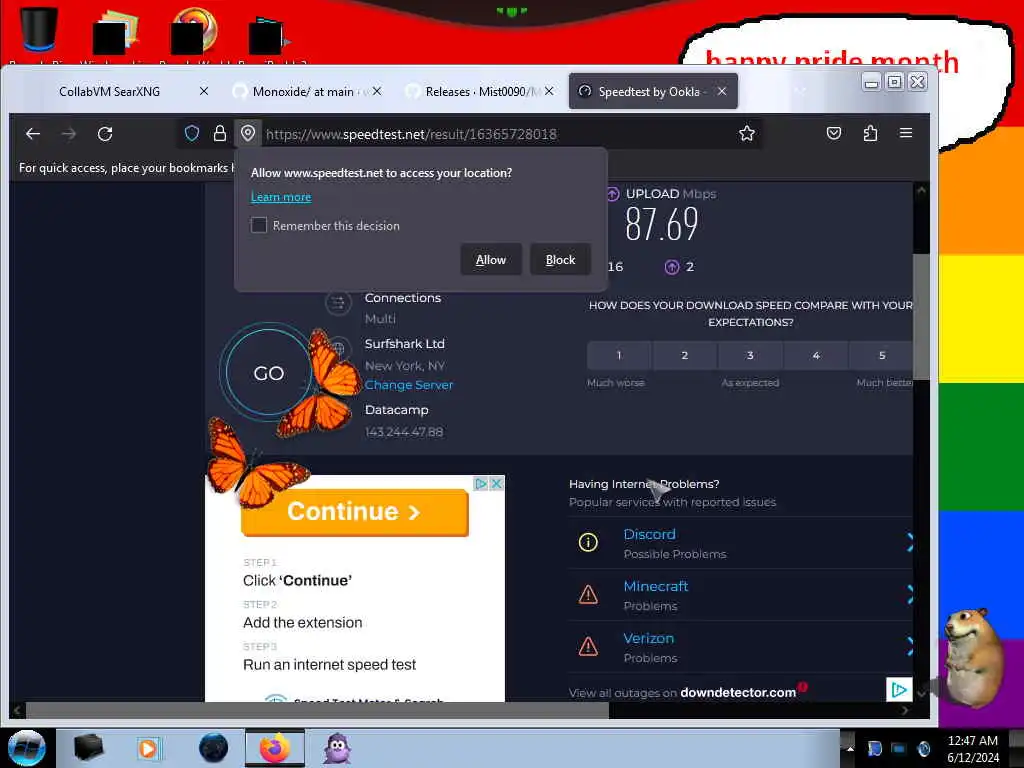Screen dimensions: 1024x768
Task: Click the location permission pin icon
Action: (x=248, y=134)
